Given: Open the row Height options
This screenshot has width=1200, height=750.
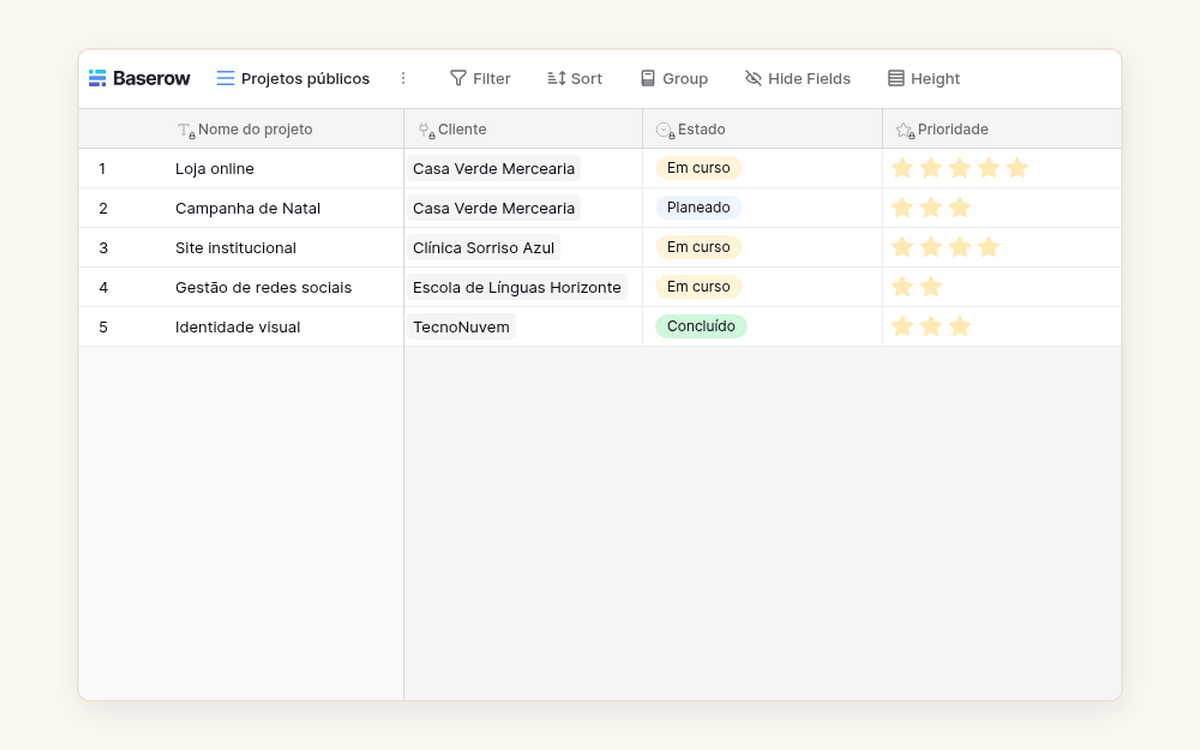Looking at the screenshot, I should coord(924,78).
